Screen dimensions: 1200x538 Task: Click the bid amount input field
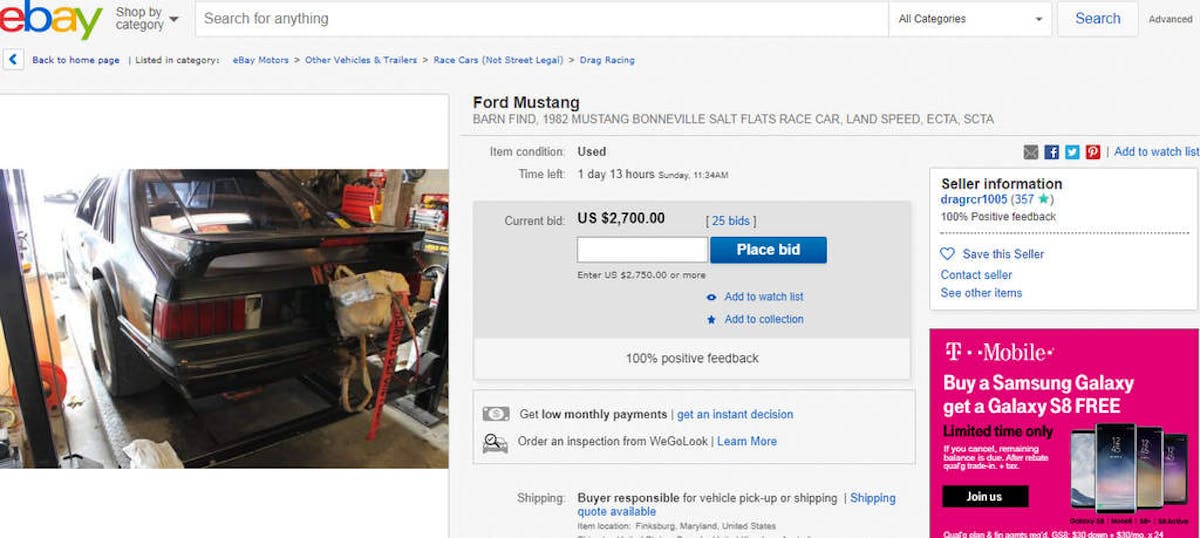pos(642,250)
